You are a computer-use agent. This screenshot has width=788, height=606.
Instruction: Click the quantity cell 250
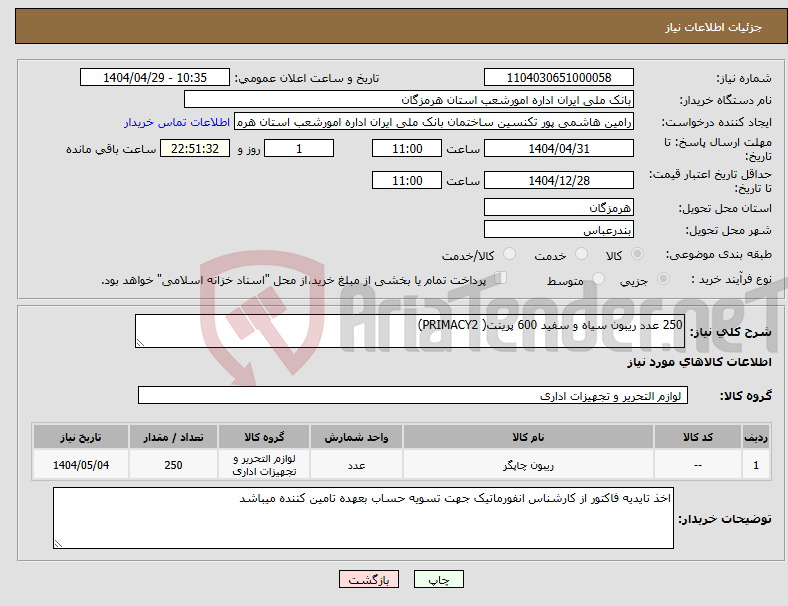[x=173, y=465]
